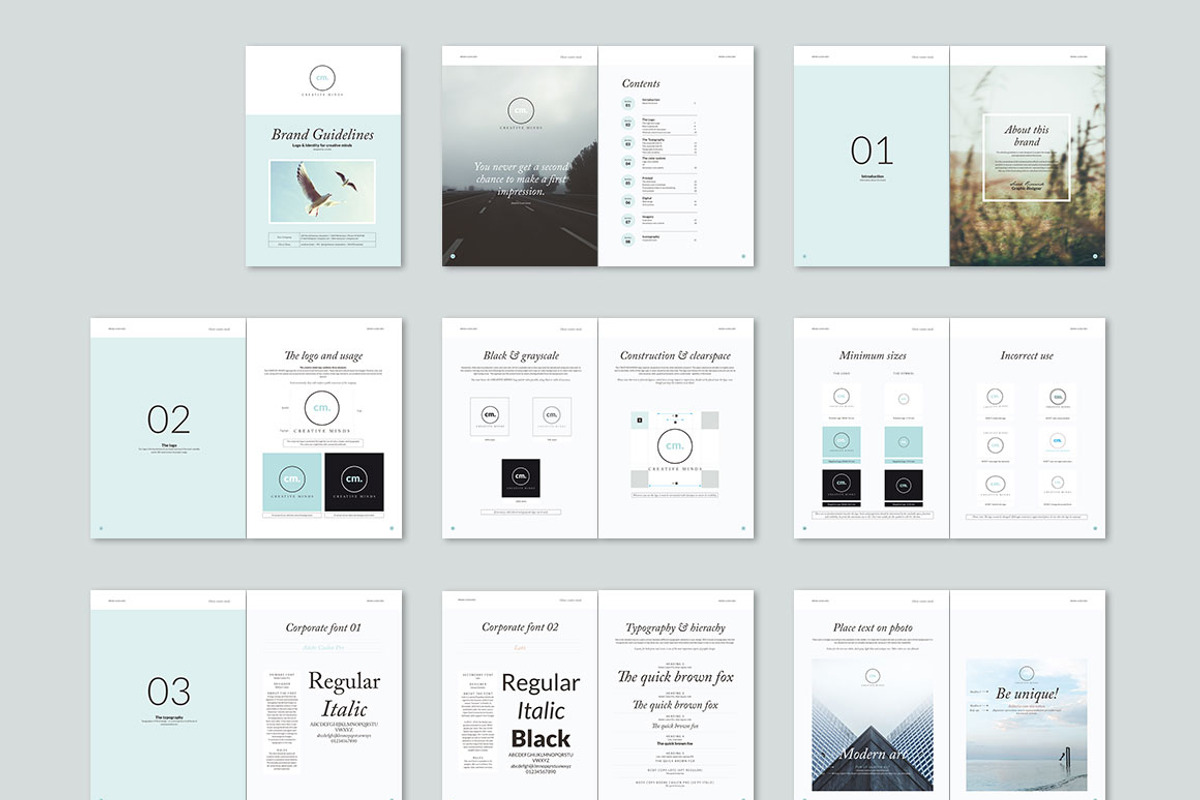The image size is (1200, 800).
Task: Click the 'Digital' entry in Contents
Action: [646, 198]
